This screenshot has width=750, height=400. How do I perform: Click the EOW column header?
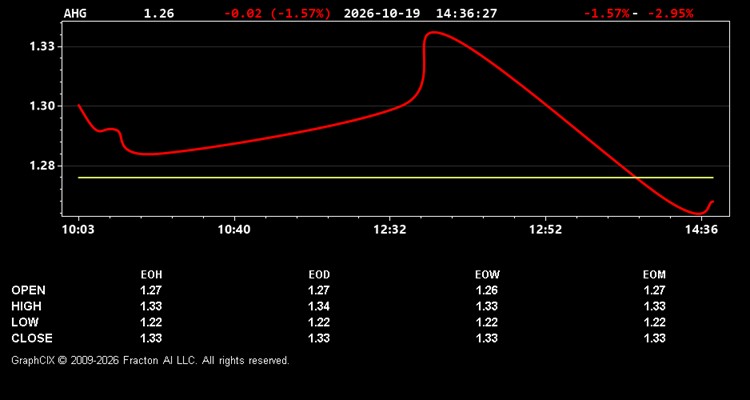(487, 275)
